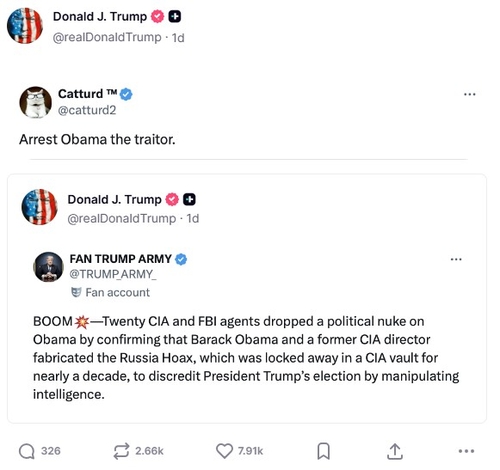Image resolution: width=500 pixels, height=470 pixels.
Task: Click FAN TRUMP ARMY blue verified badge
Action: point(181,259)
